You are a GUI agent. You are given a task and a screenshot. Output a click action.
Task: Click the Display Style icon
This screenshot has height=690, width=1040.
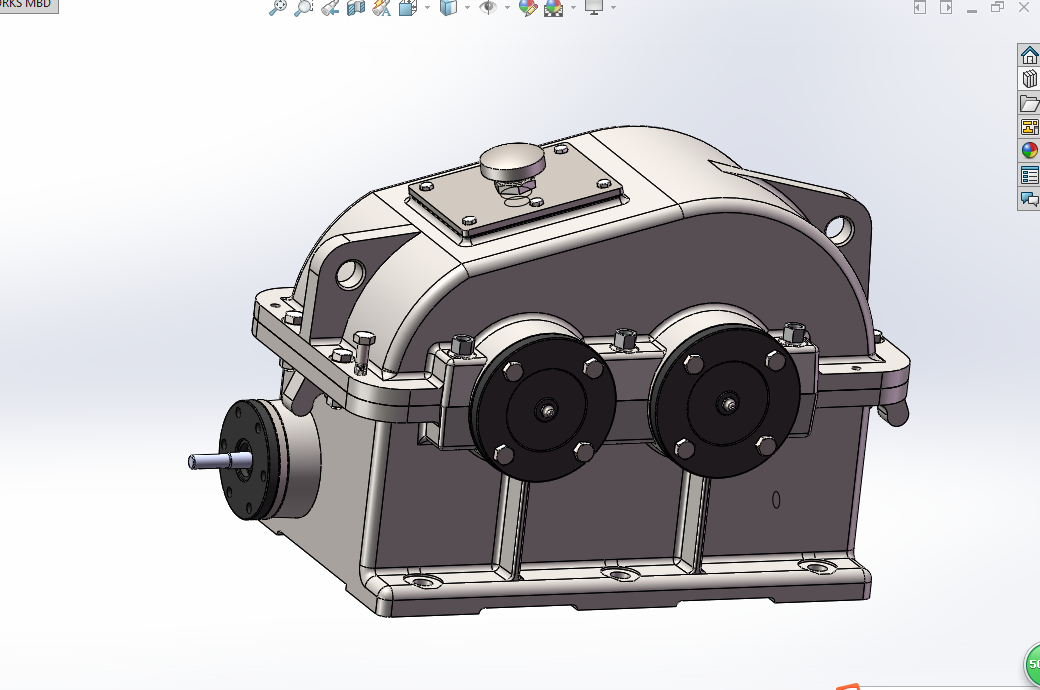click(448, 7)
